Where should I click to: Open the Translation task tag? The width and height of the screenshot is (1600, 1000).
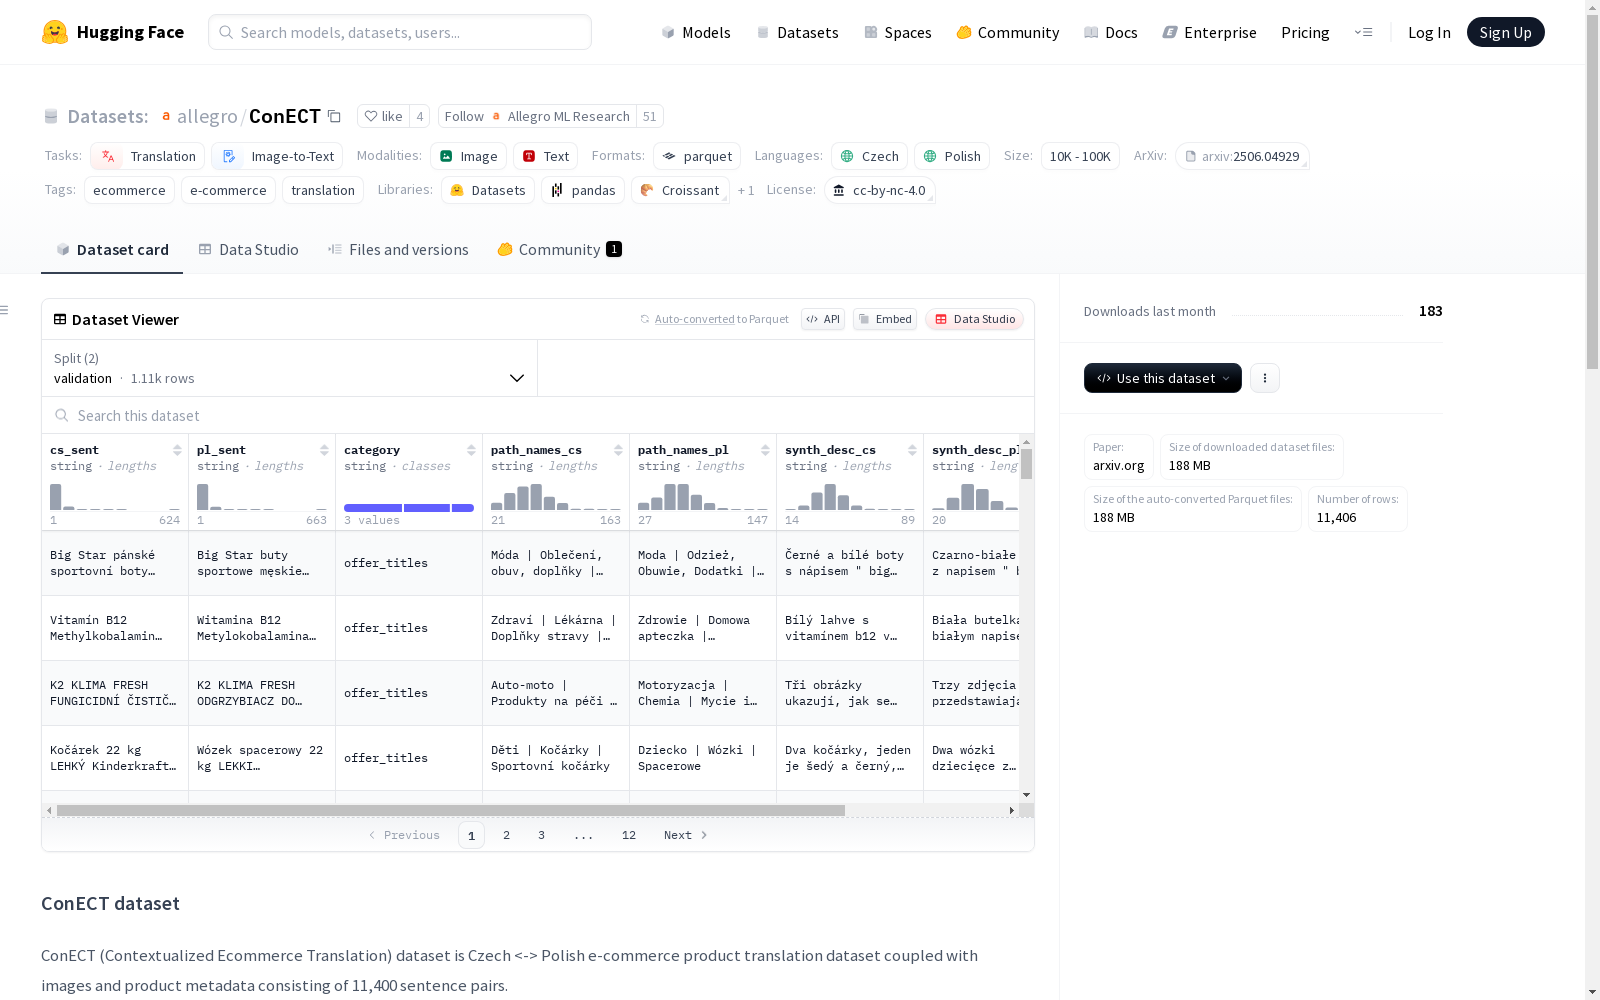148,156
